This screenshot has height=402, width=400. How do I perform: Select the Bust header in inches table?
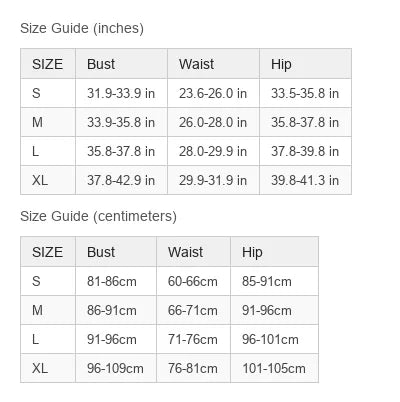click(x=121, y=64)
